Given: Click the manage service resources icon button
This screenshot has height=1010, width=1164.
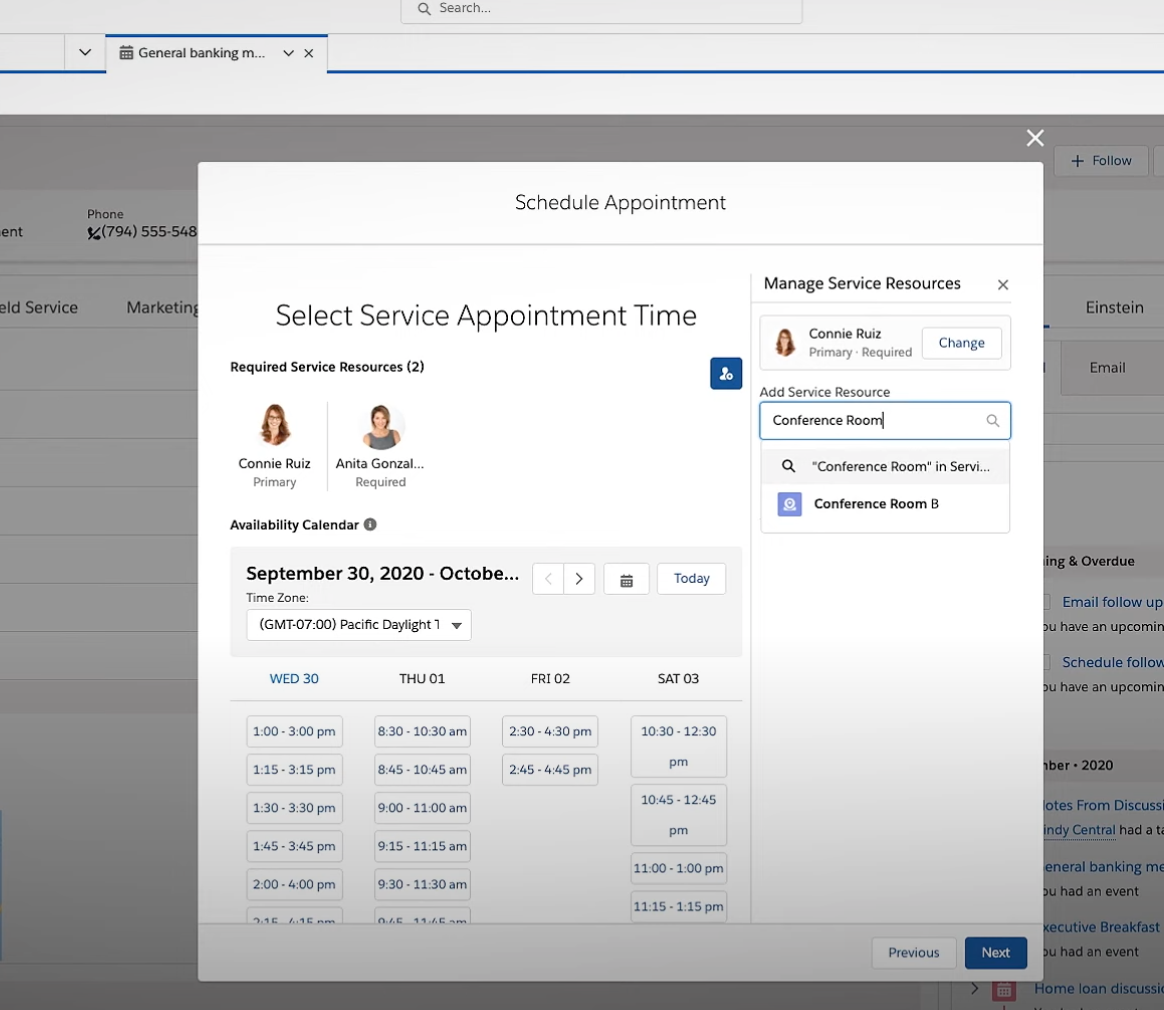Looking at the screenshot, I should 726,373.
